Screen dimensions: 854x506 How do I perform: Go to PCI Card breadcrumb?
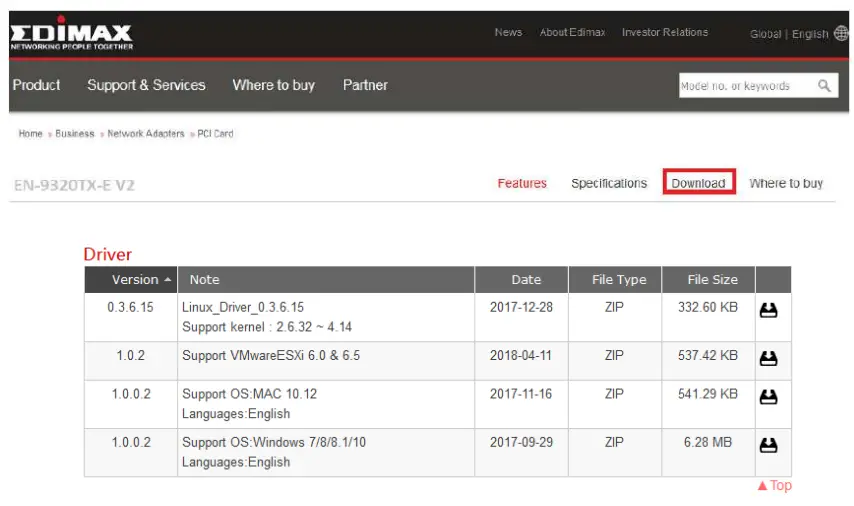click(215, 133)
